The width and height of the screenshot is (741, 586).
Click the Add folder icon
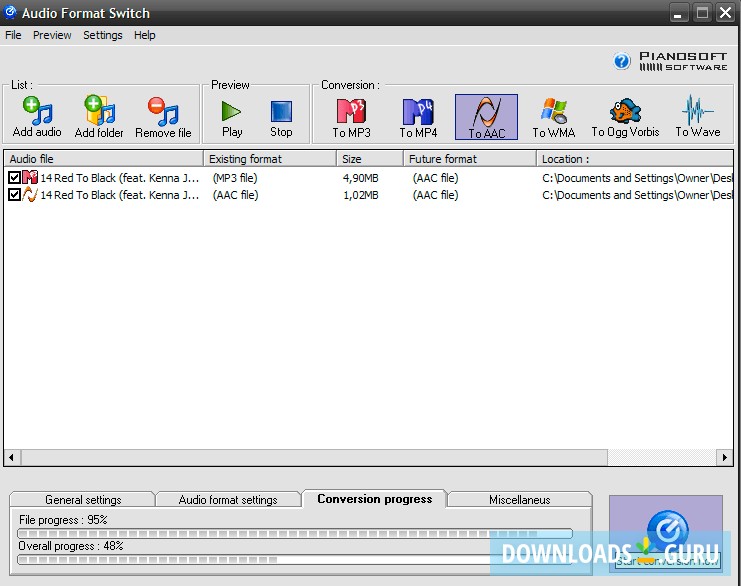99,117
